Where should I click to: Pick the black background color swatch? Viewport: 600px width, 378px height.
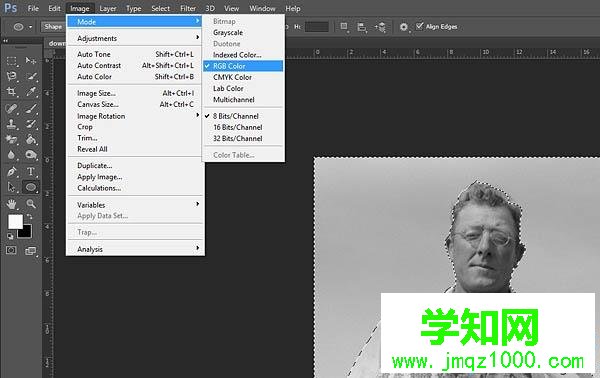click(x=26, y=232)
